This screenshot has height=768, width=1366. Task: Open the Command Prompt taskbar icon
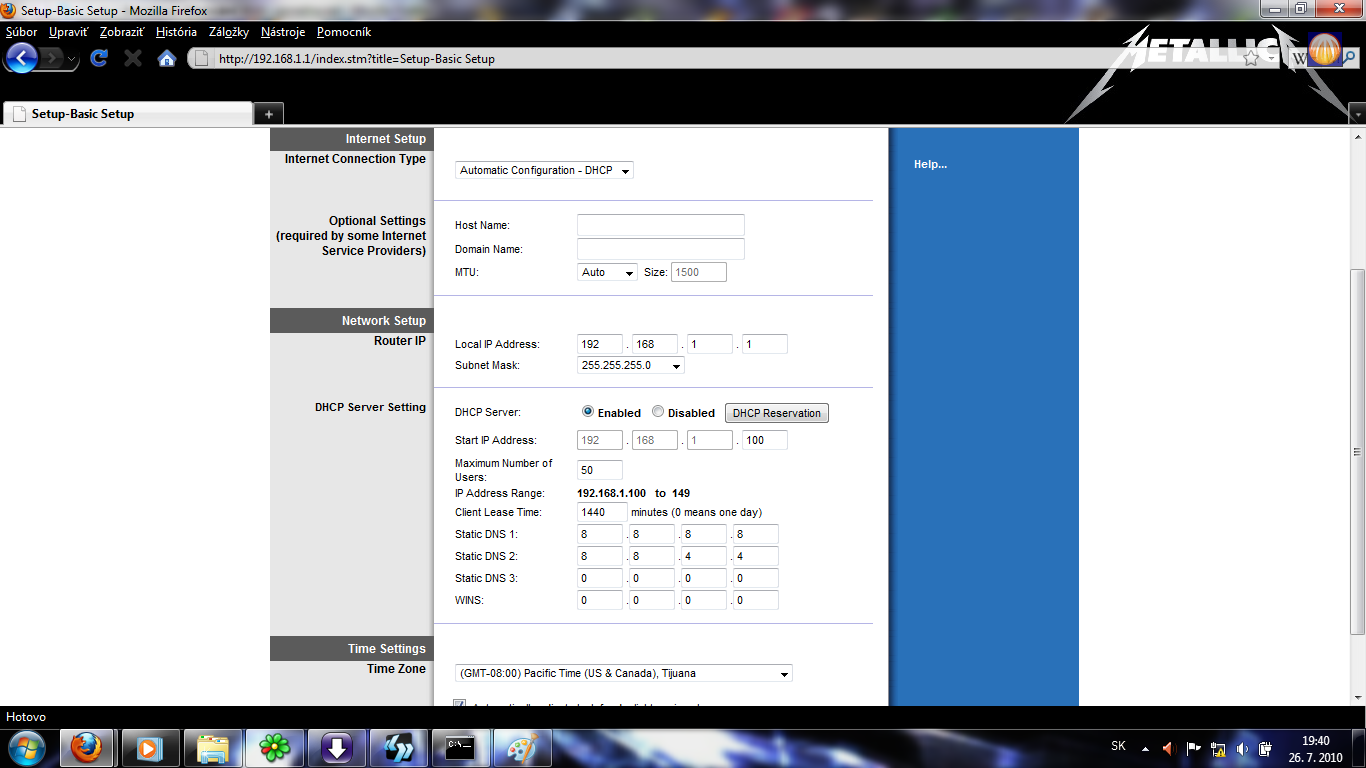pyautogui.click(x=459, y=747)
